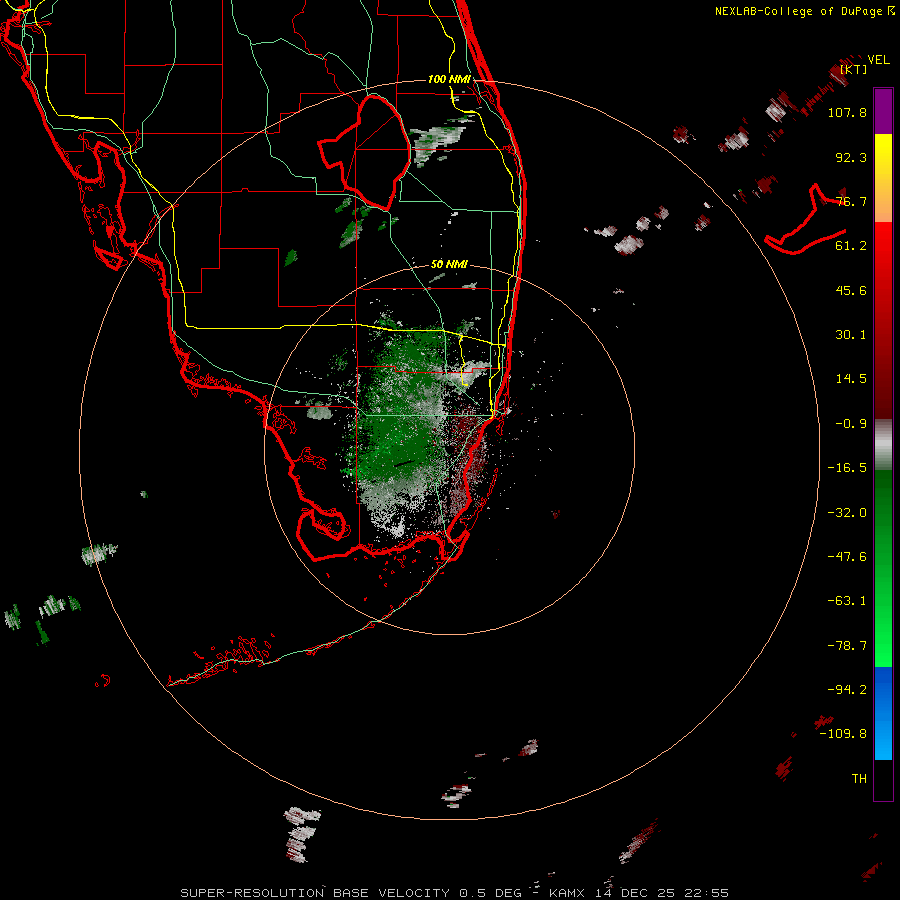Click the 61.2 velocity scale value

pos(851,246)
